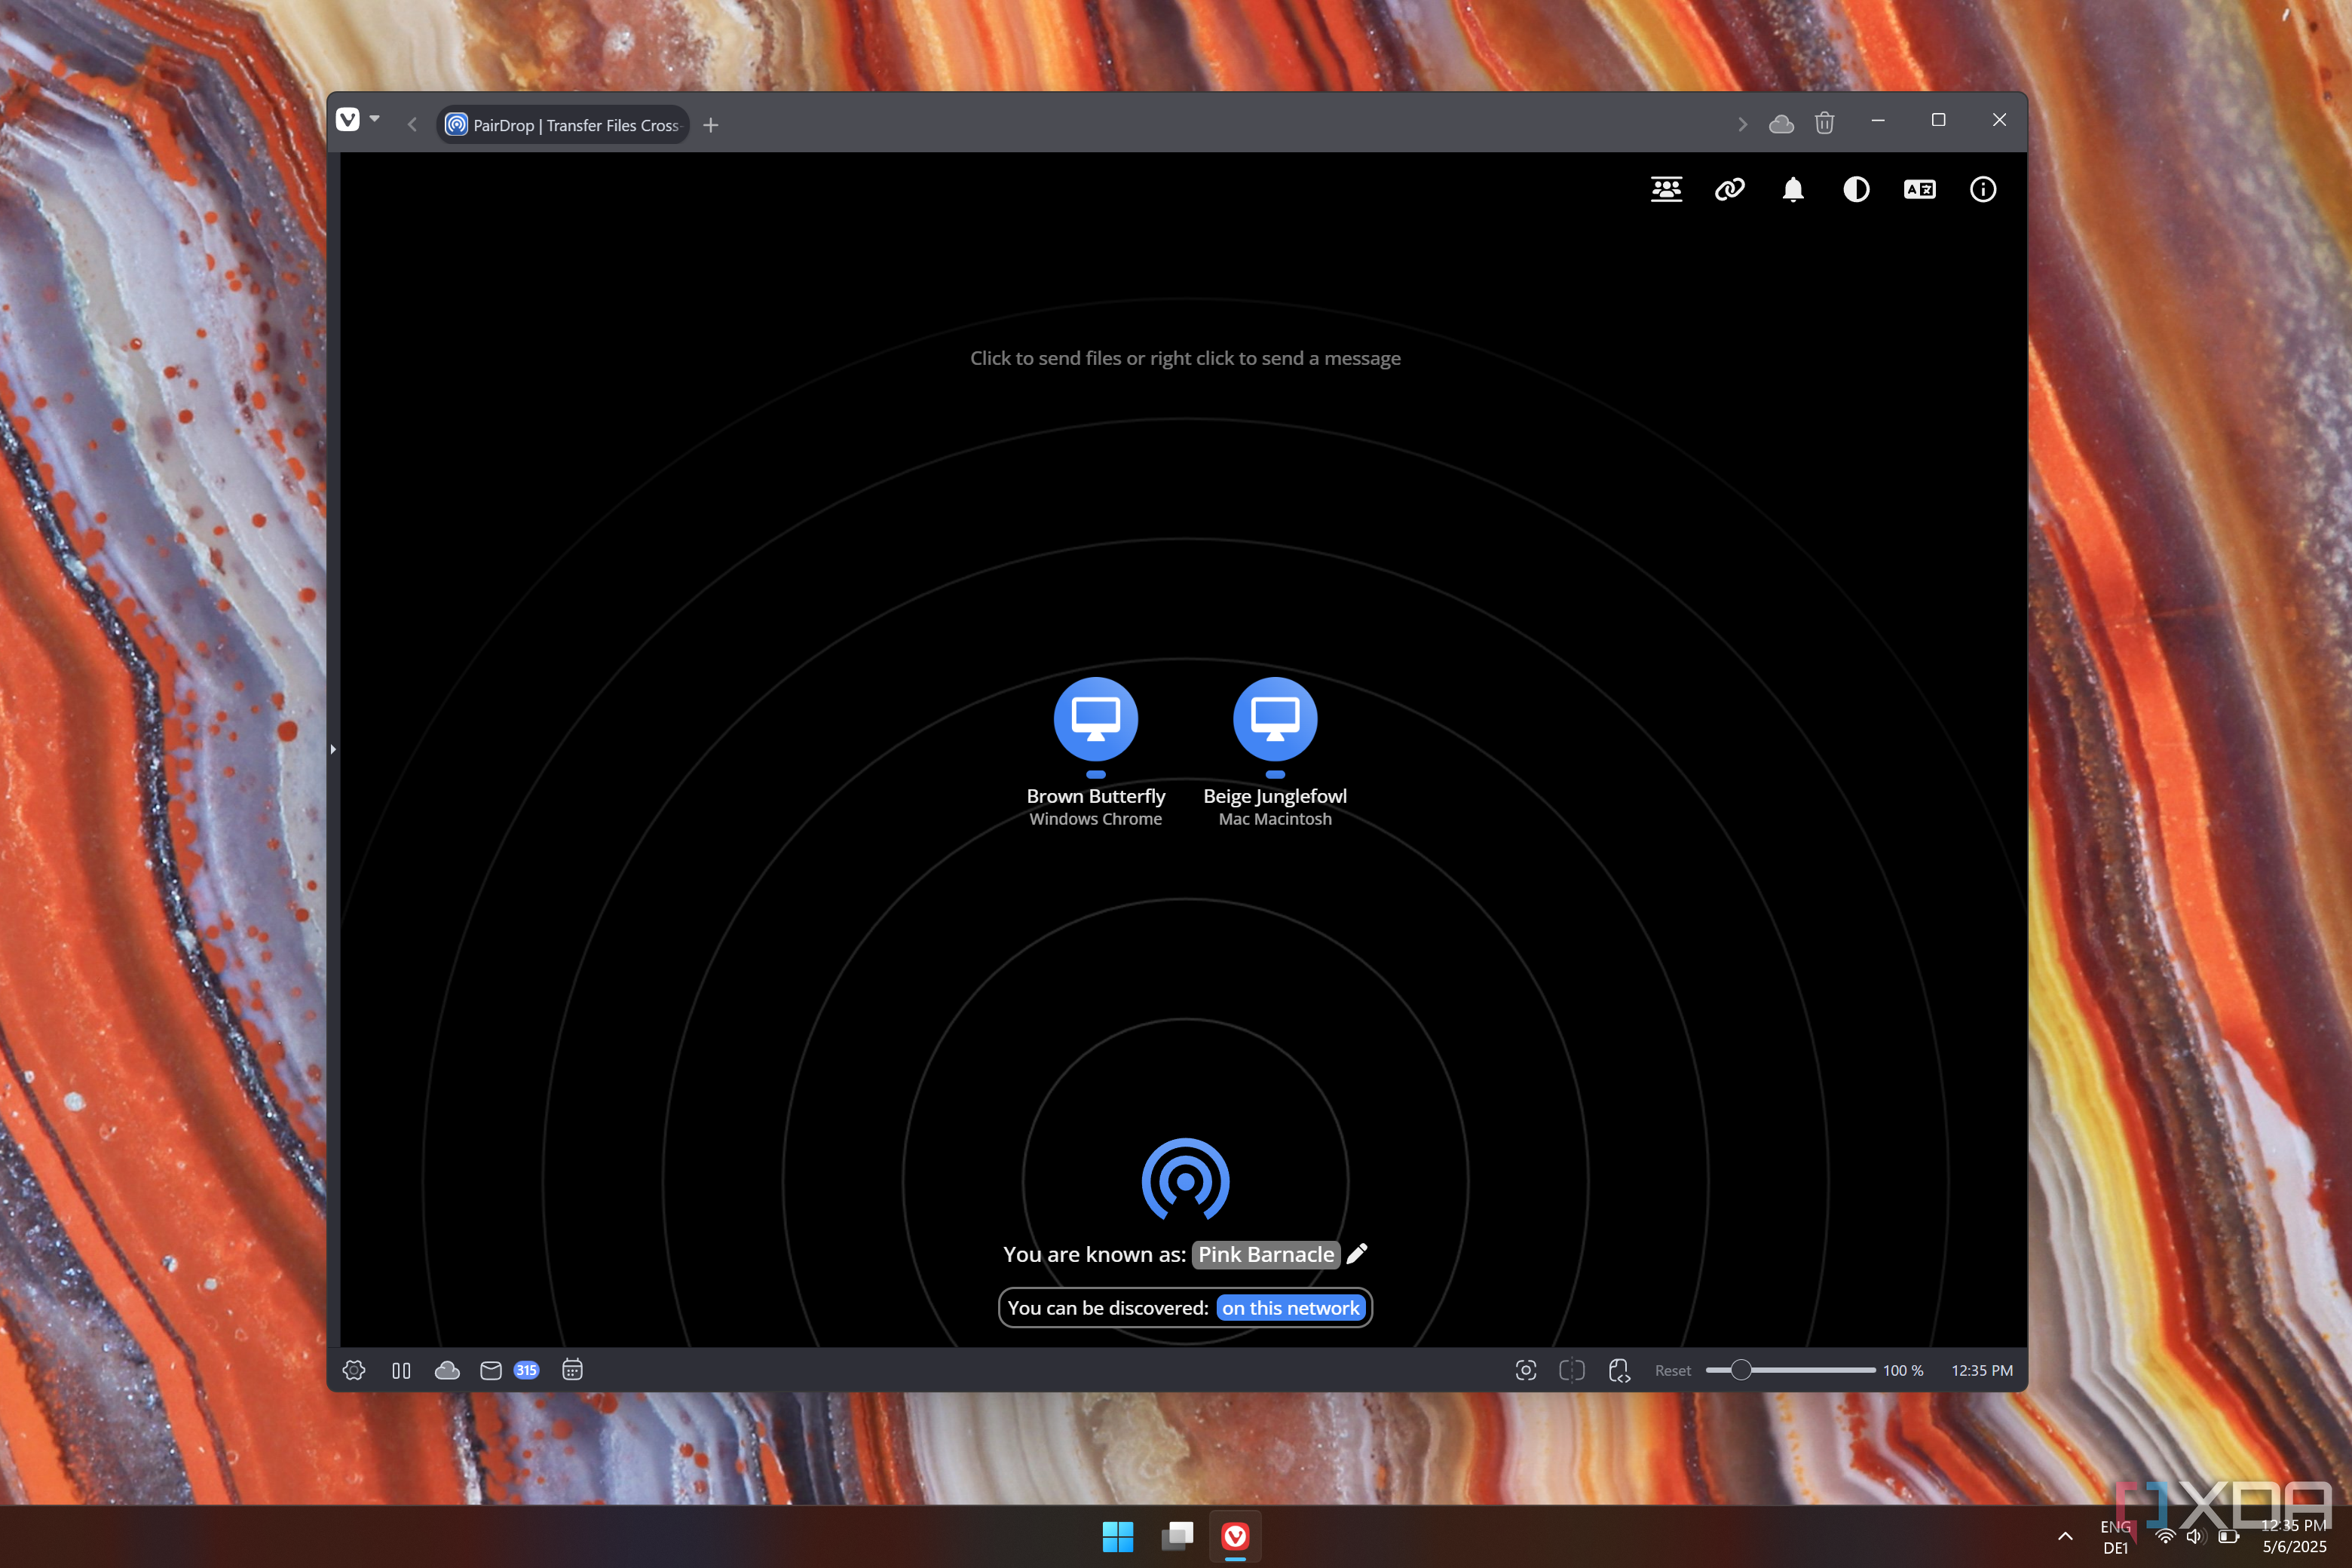This screenshot has width=2352, height=1568.
Task: Expand the side panel toggle arrow
Action: pos(333,748)
